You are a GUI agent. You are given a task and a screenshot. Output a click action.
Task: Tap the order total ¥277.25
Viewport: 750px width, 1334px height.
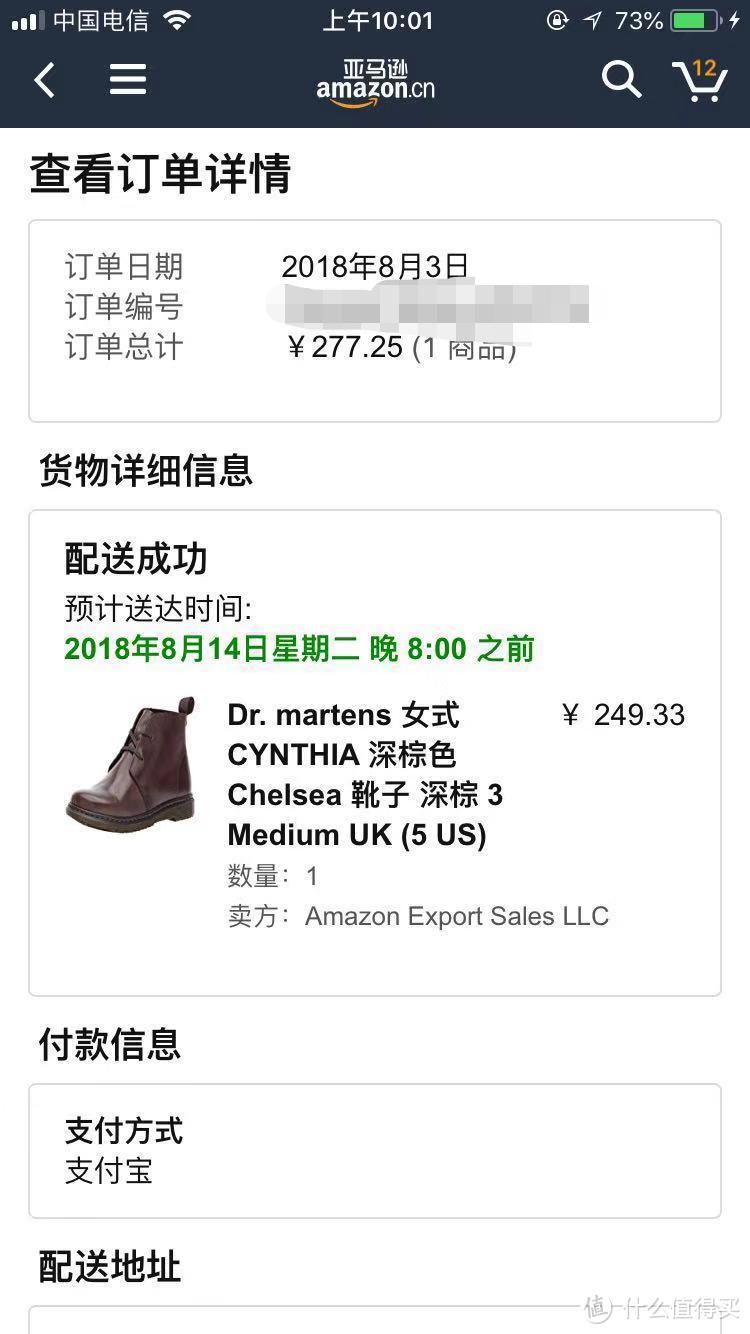point(345,347)
